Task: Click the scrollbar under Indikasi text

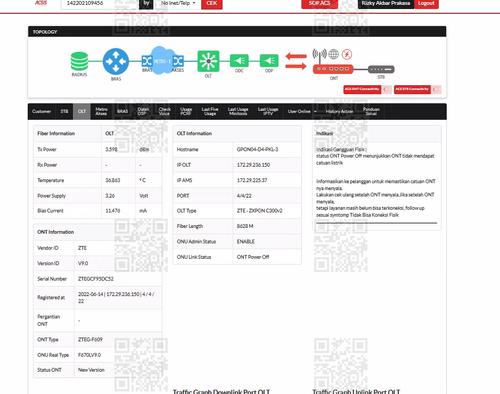Action: click(x=376, y=223)
